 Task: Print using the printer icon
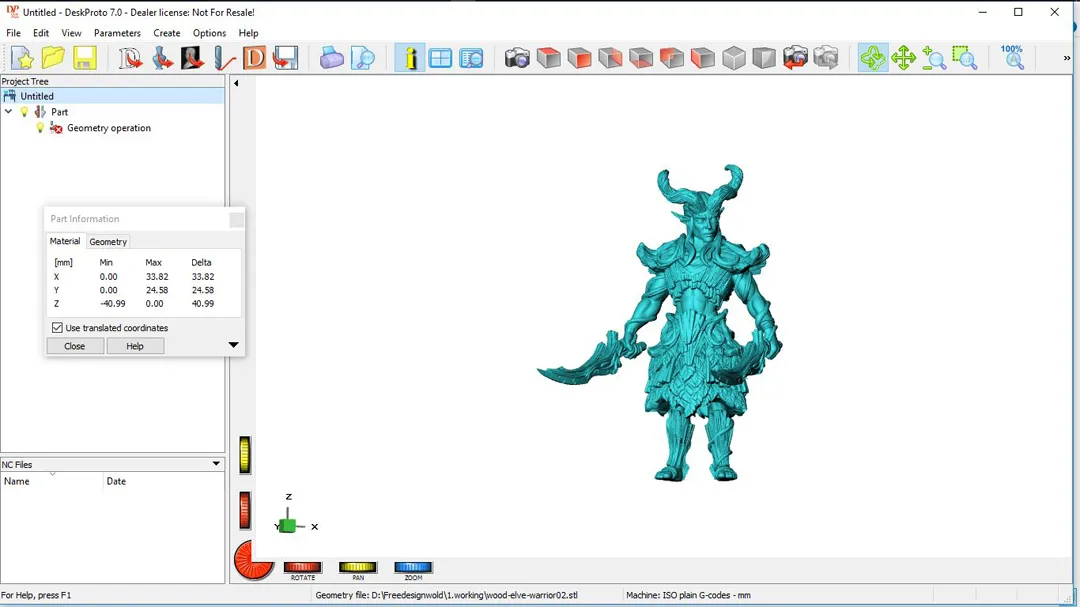coord(331,58)
